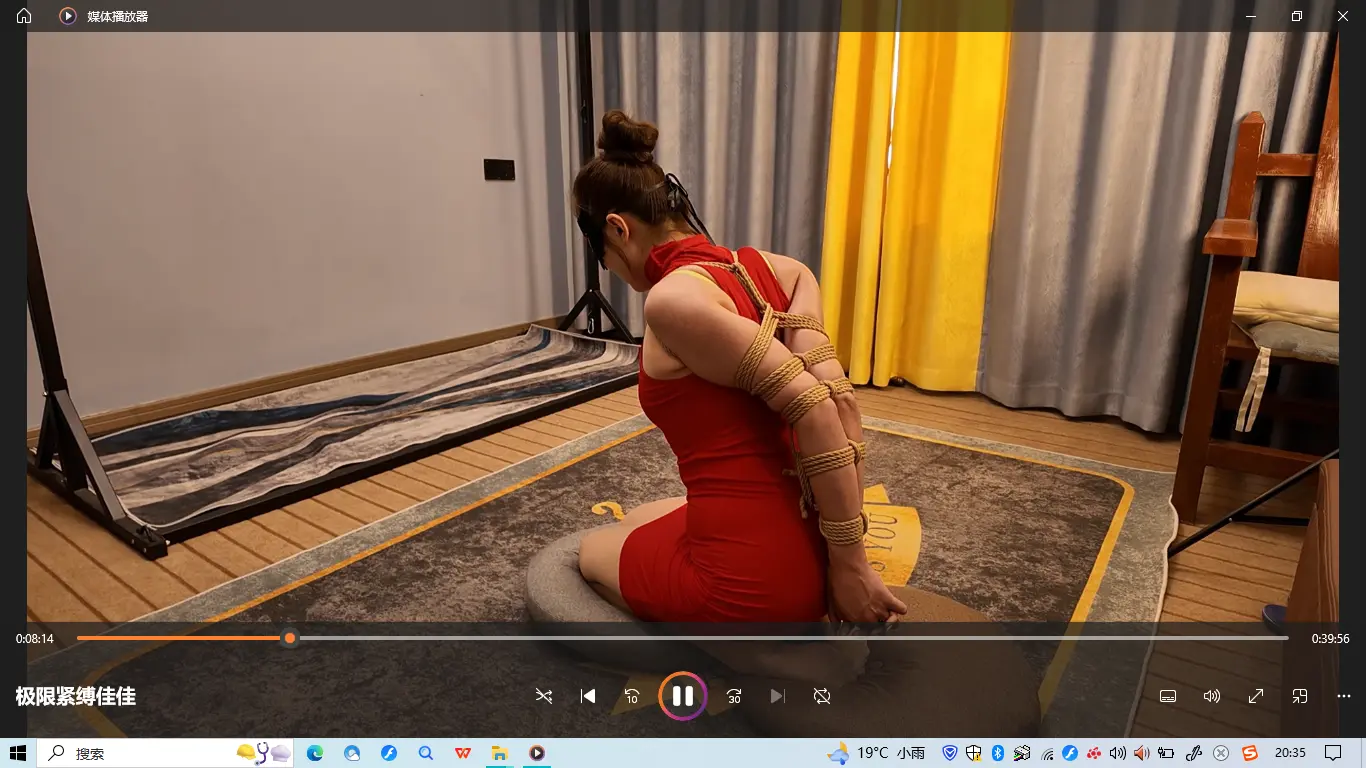Open WPS Office from the taskbar

pyautogui.click(x=463, y=753)
